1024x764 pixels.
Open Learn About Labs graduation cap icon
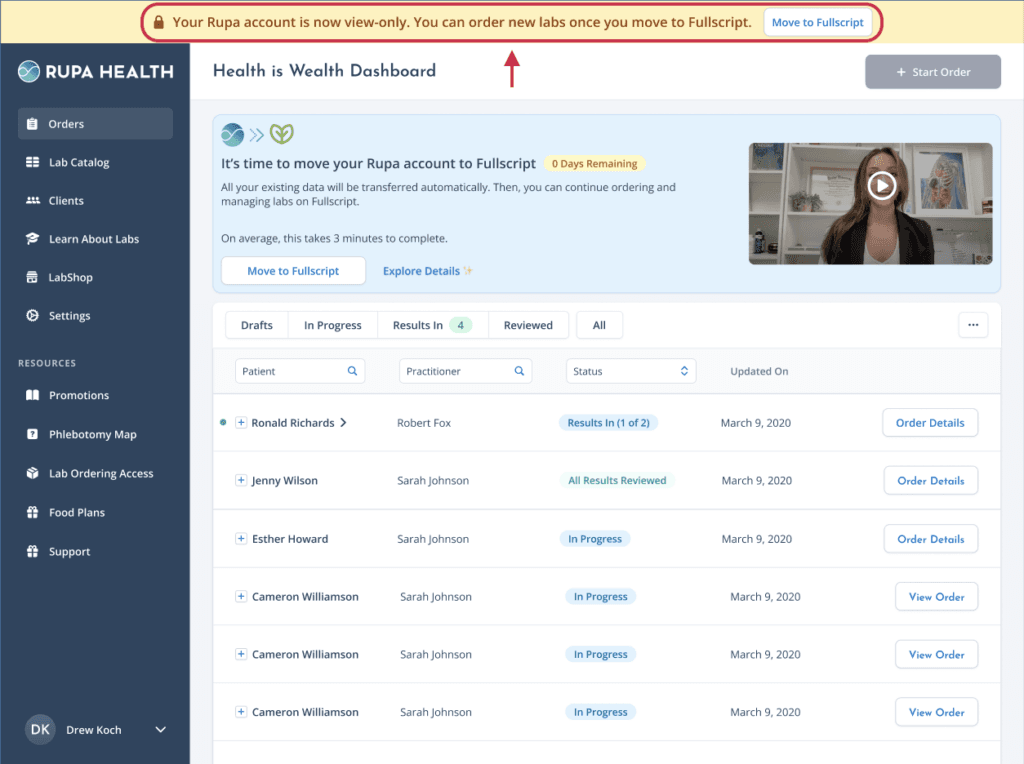pyautogui.click(x=33, y=238)
